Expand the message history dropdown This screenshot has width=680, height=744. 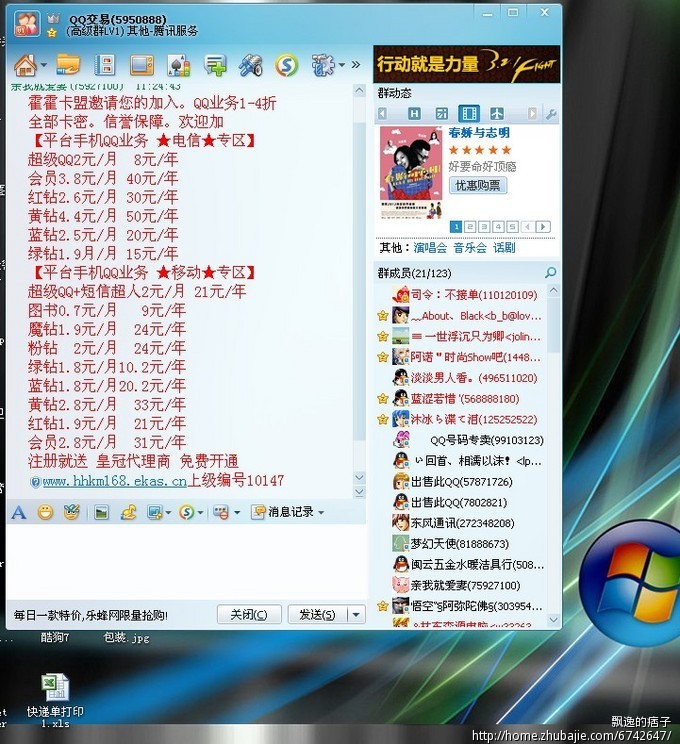pos(321,512)
